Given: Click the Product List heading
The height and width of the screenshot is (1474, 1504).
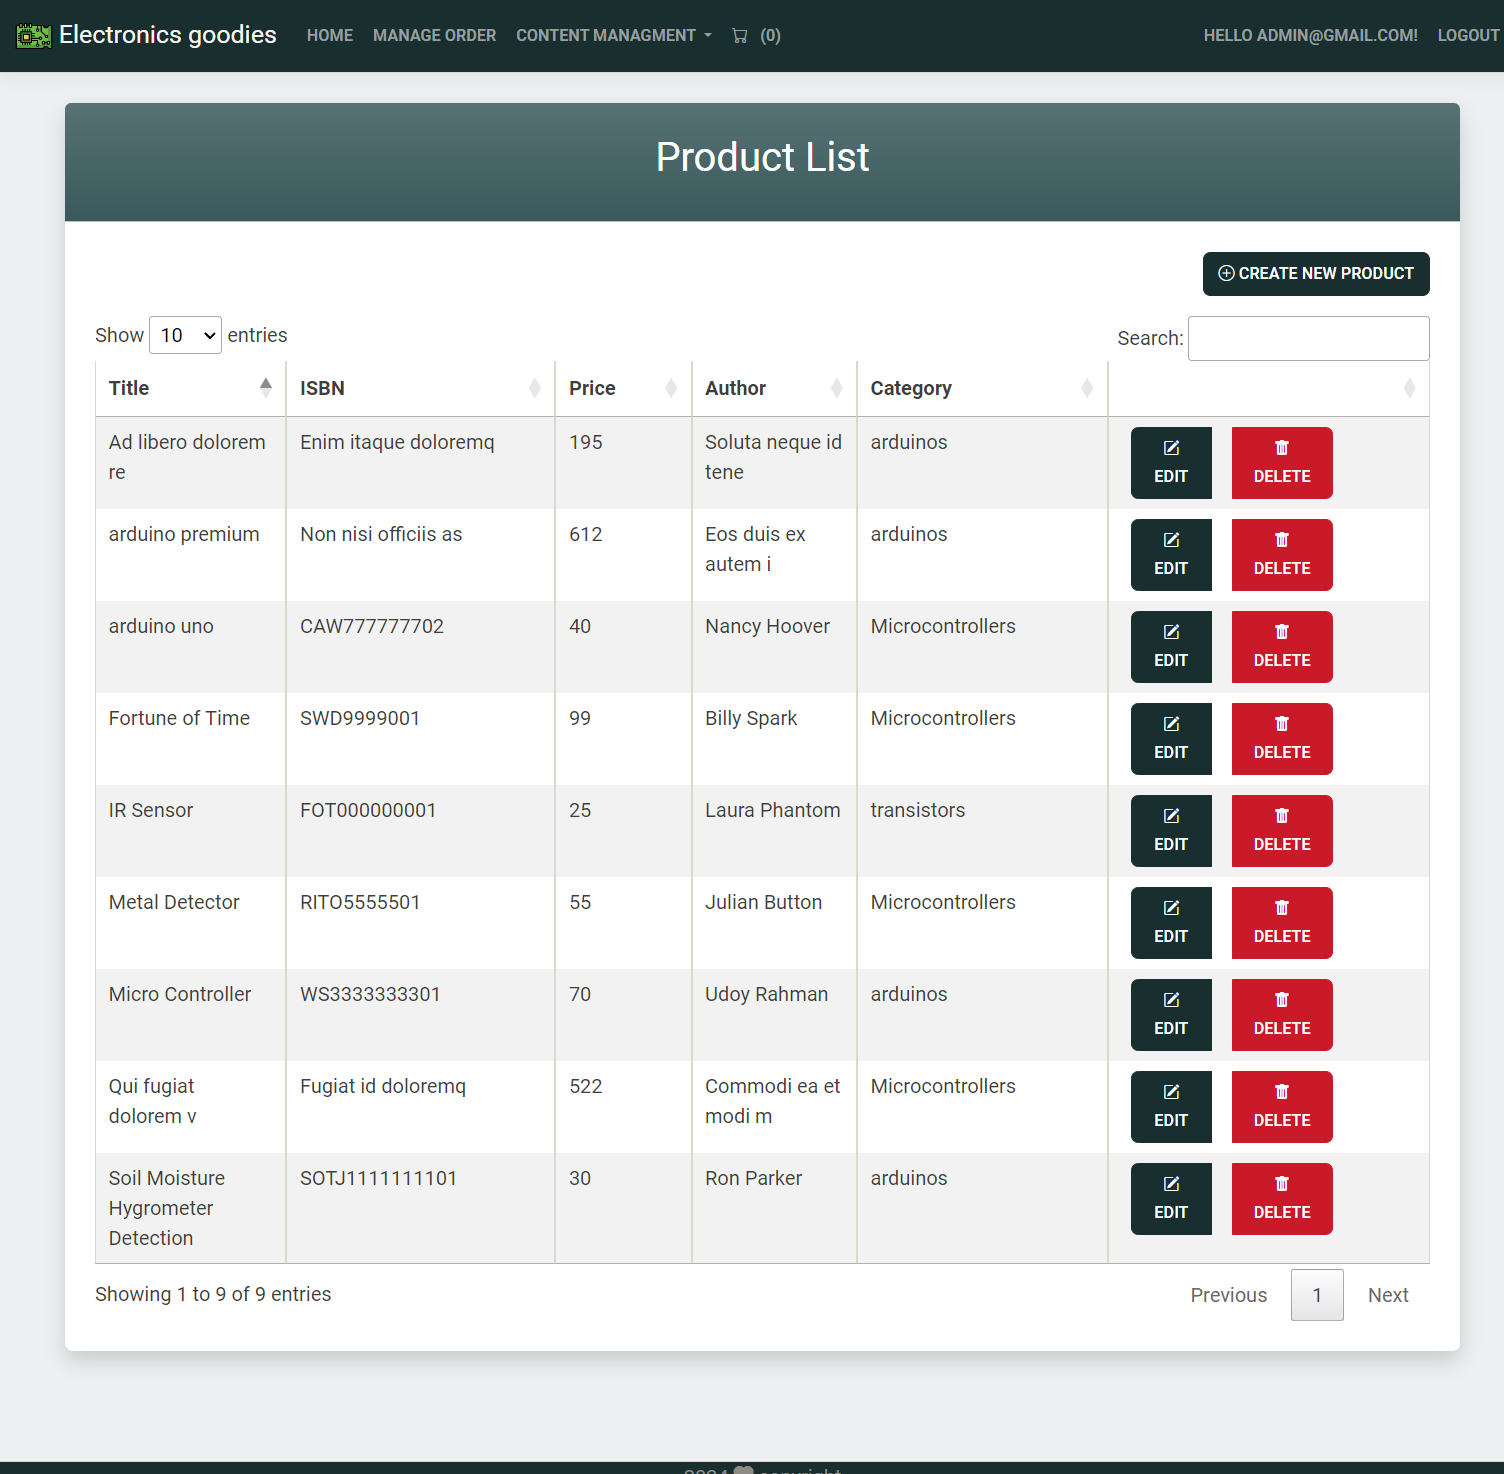Looking at the screenshot, I should (x=762, y=157).
